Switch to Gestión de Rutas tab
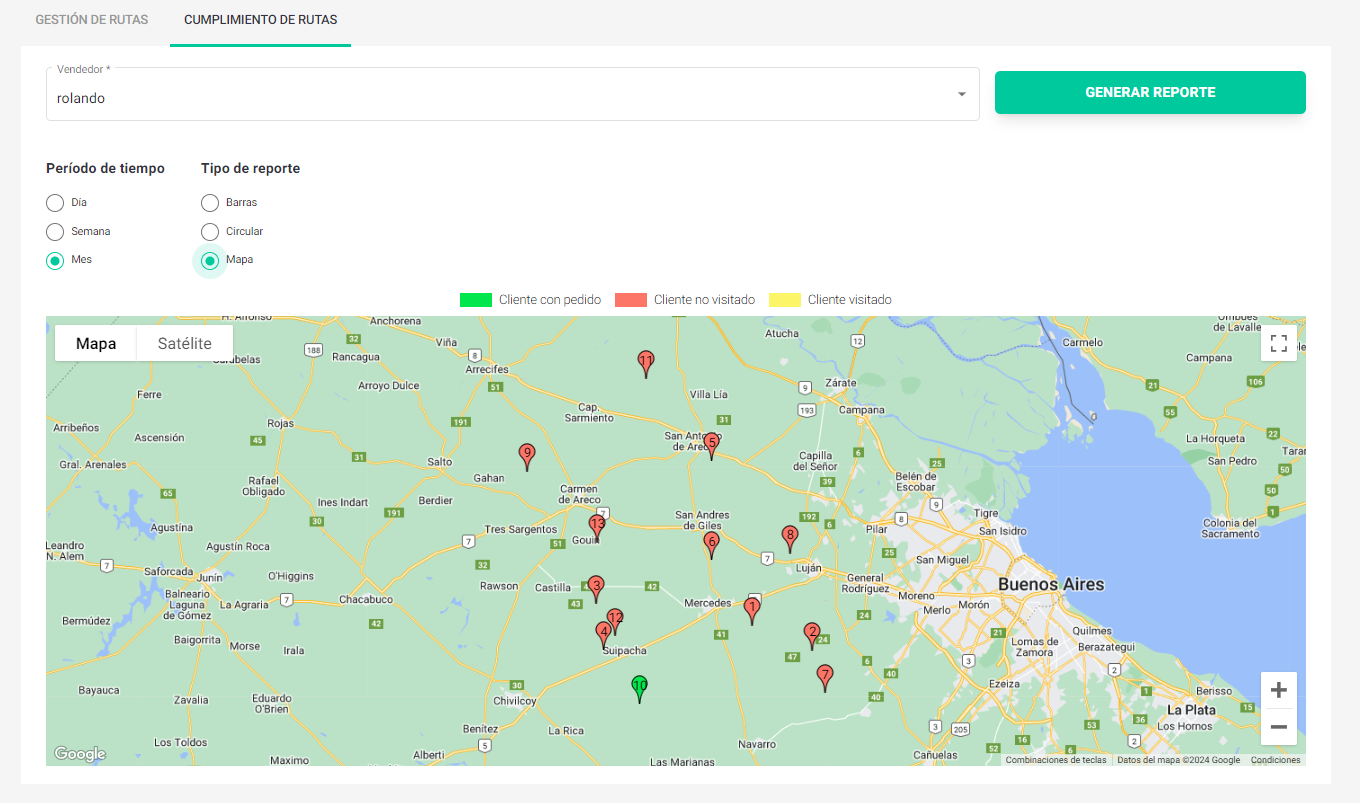The height and width of the screenshot is (803, 1360). point(92,20)
